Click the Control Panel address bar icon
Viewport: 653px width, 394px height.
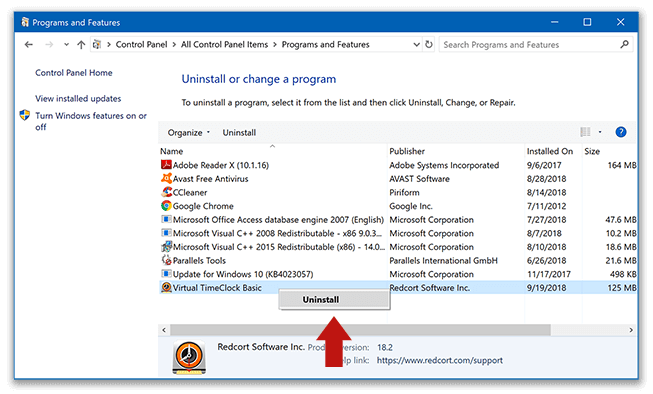pyautogui.click(x=97, y=45)
